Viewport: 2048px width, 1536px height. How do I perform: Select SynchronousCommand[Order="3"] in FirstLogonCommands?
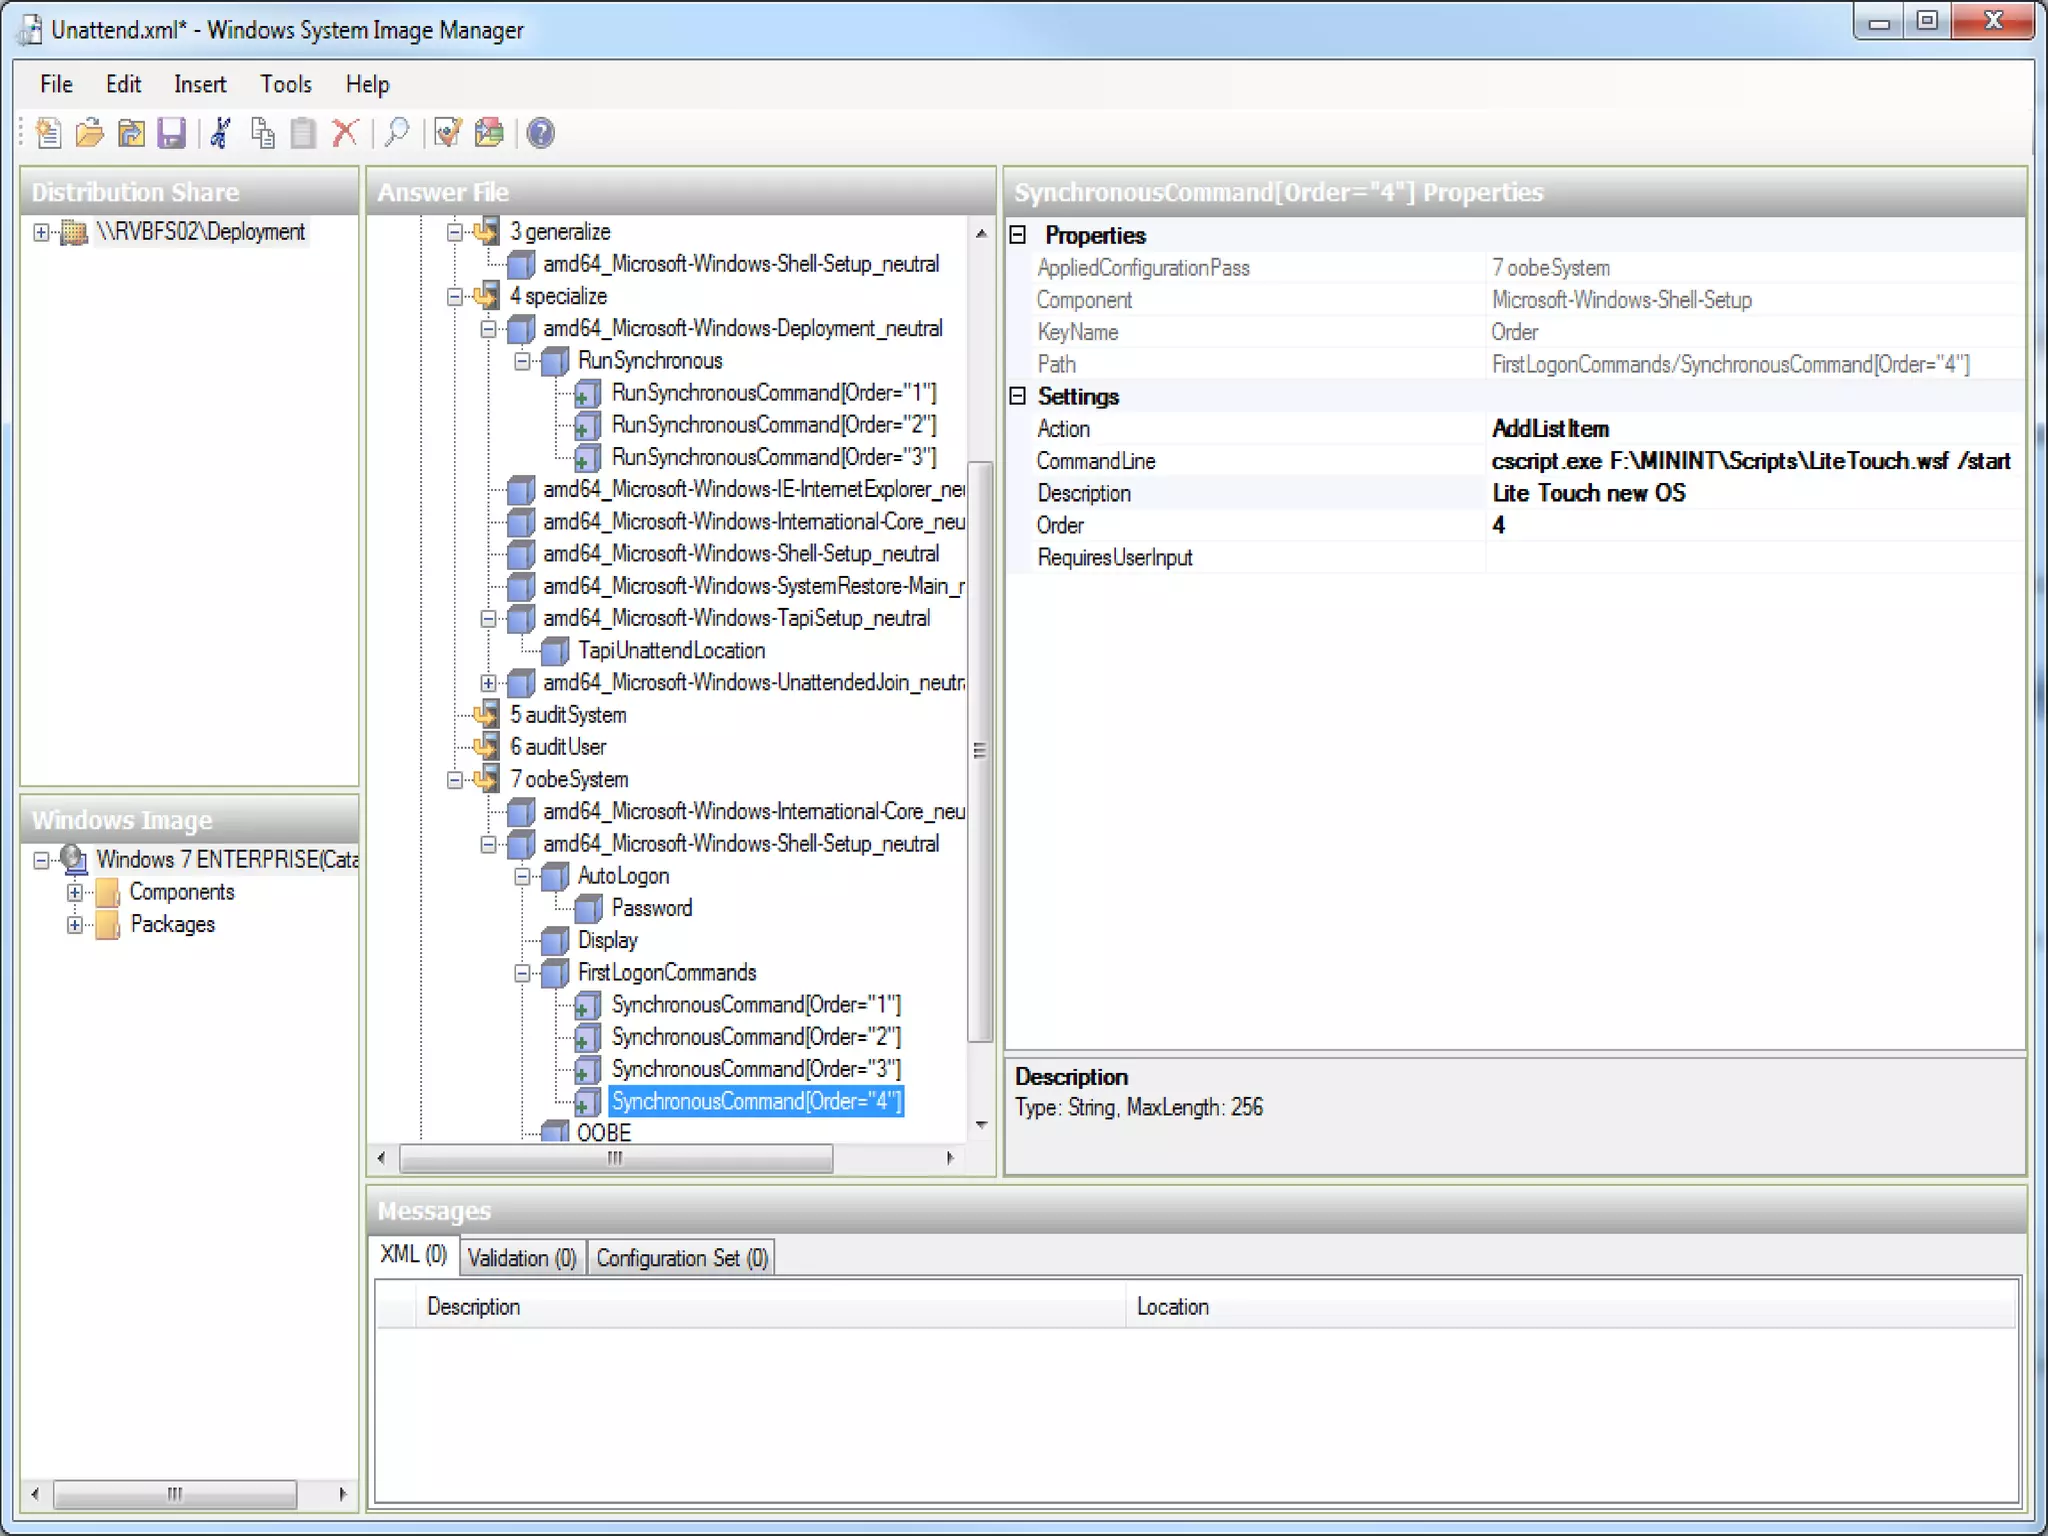756,1069
